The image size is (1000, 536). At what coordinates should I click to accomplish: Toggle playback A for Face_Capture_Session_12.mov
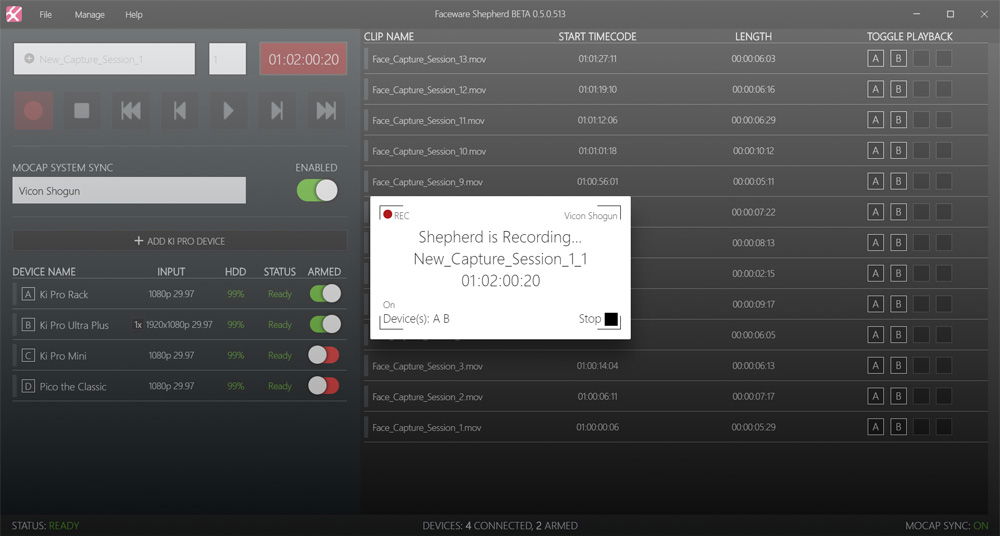tap(875, 89)
